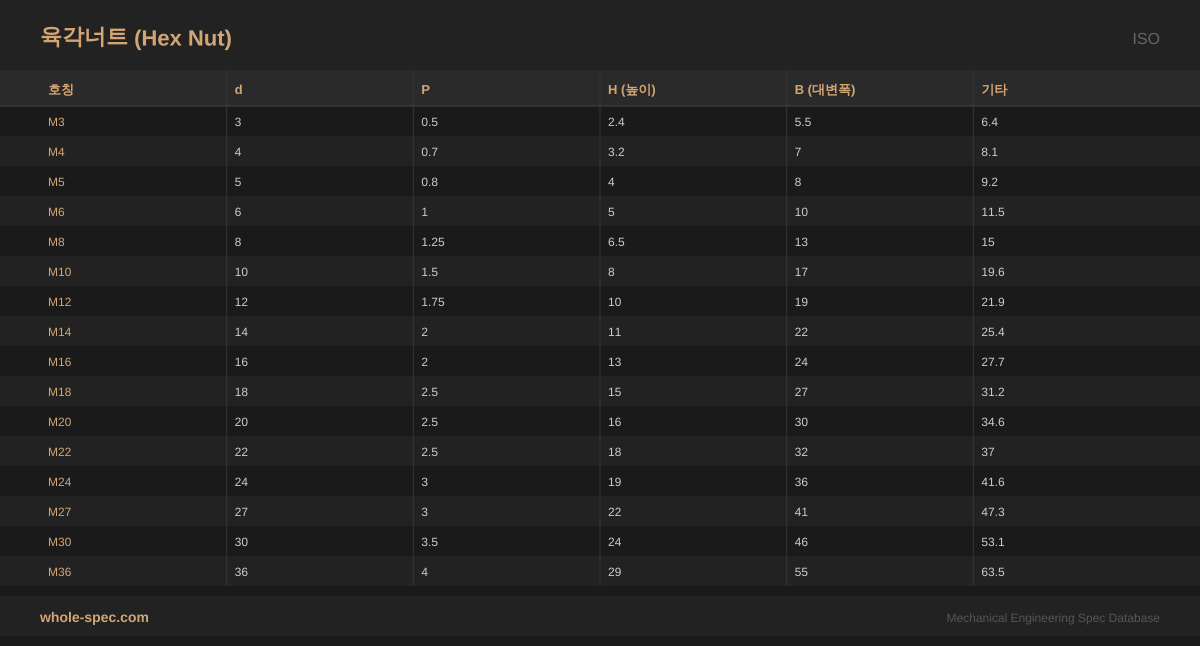This screenshot has height=646, width=1200.
Task: Click the B (대변폭) column header
Action: 824,89
